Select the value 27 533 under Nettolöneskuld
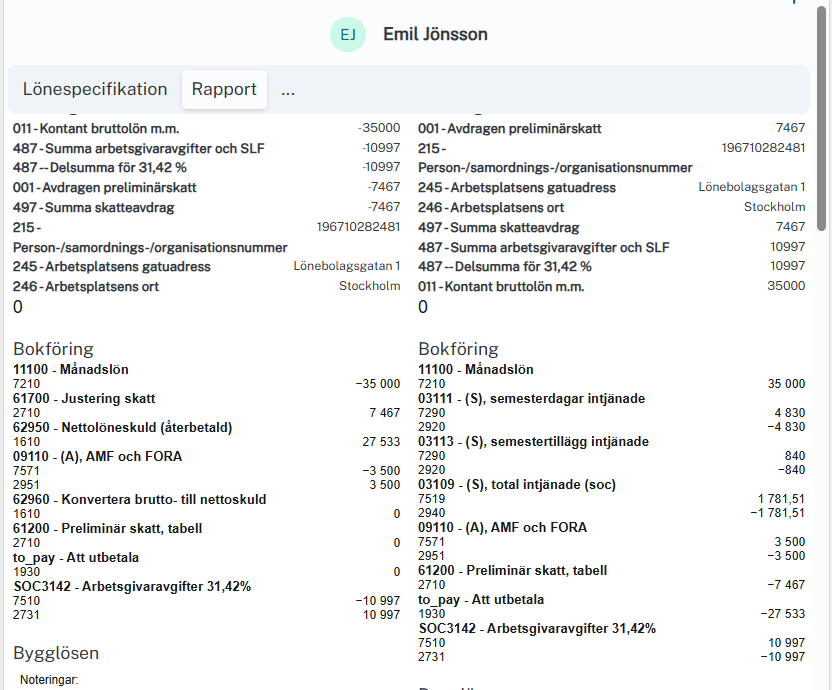 [x=380, y=441]
